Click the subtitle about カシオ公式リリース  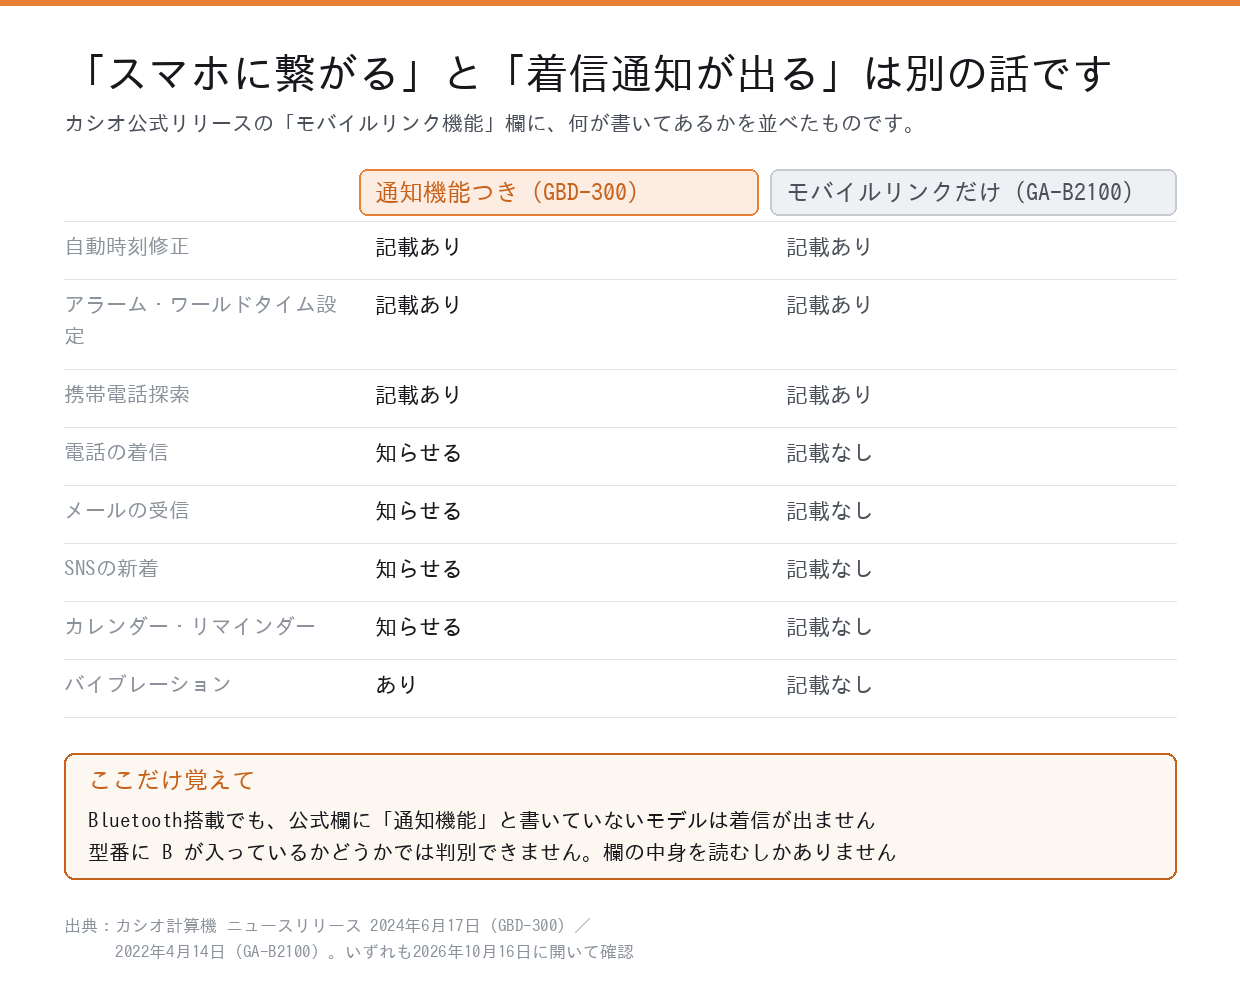point(490,124)
